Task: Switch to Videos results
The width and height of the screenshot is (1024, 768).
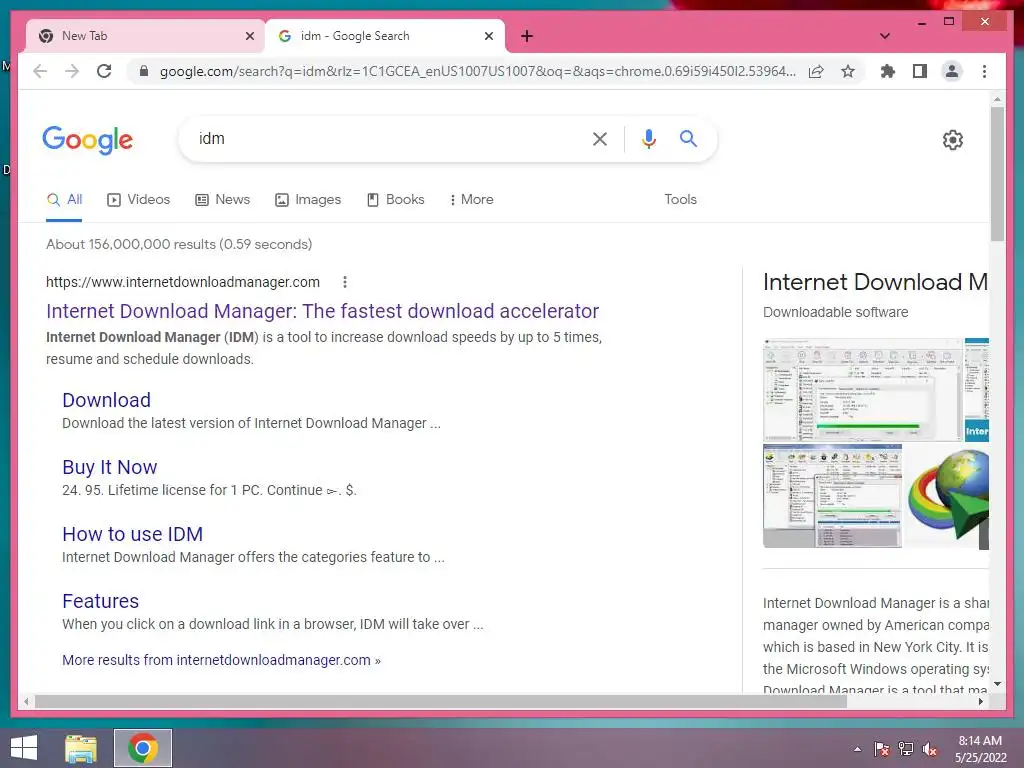Action: [x=138, y=200]
